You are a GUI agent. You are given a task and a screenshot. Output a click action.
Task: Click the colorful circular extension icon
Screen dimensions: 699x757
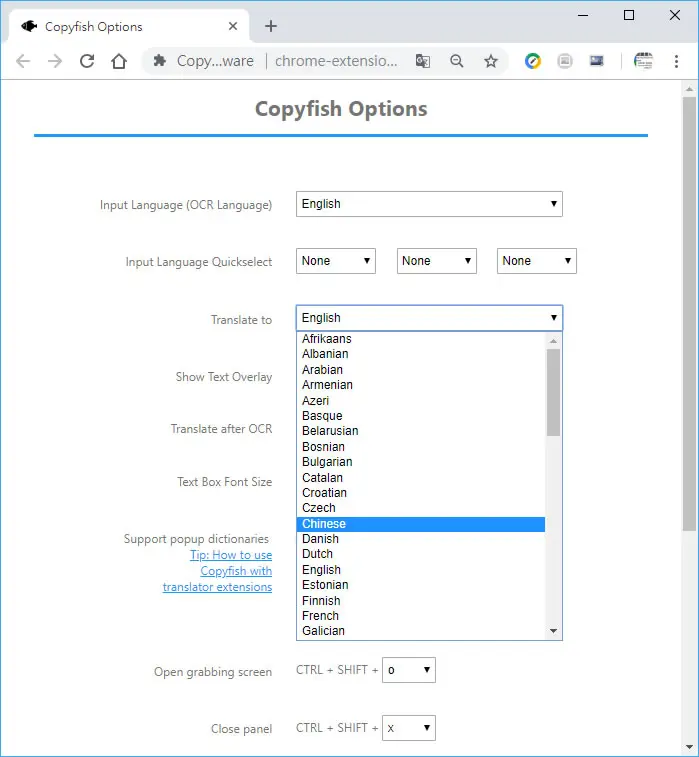coord(533,61)
